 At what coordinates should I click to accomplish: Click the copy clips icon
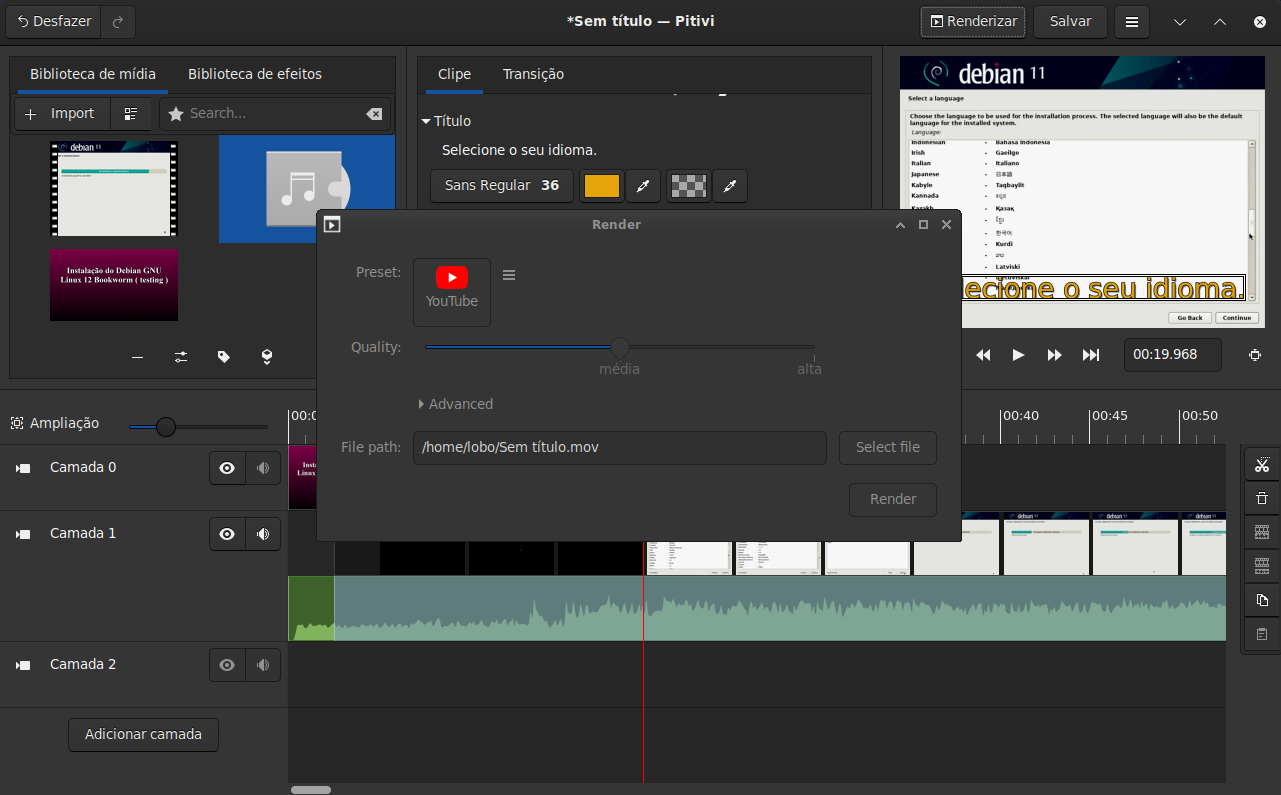pos(1261,600)
